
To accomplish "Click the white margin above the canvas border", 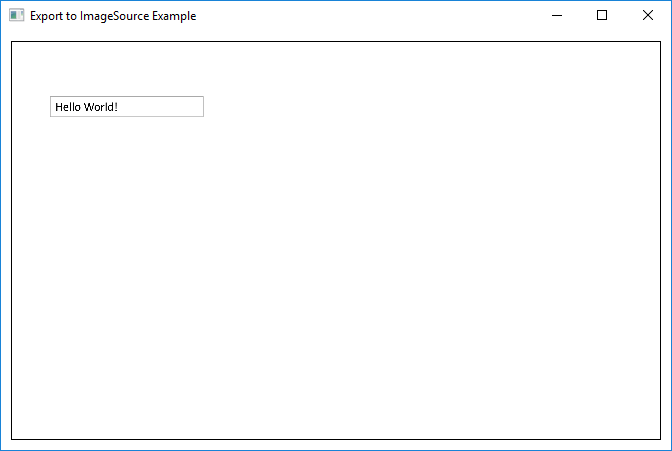I will (x=336, y=36).
